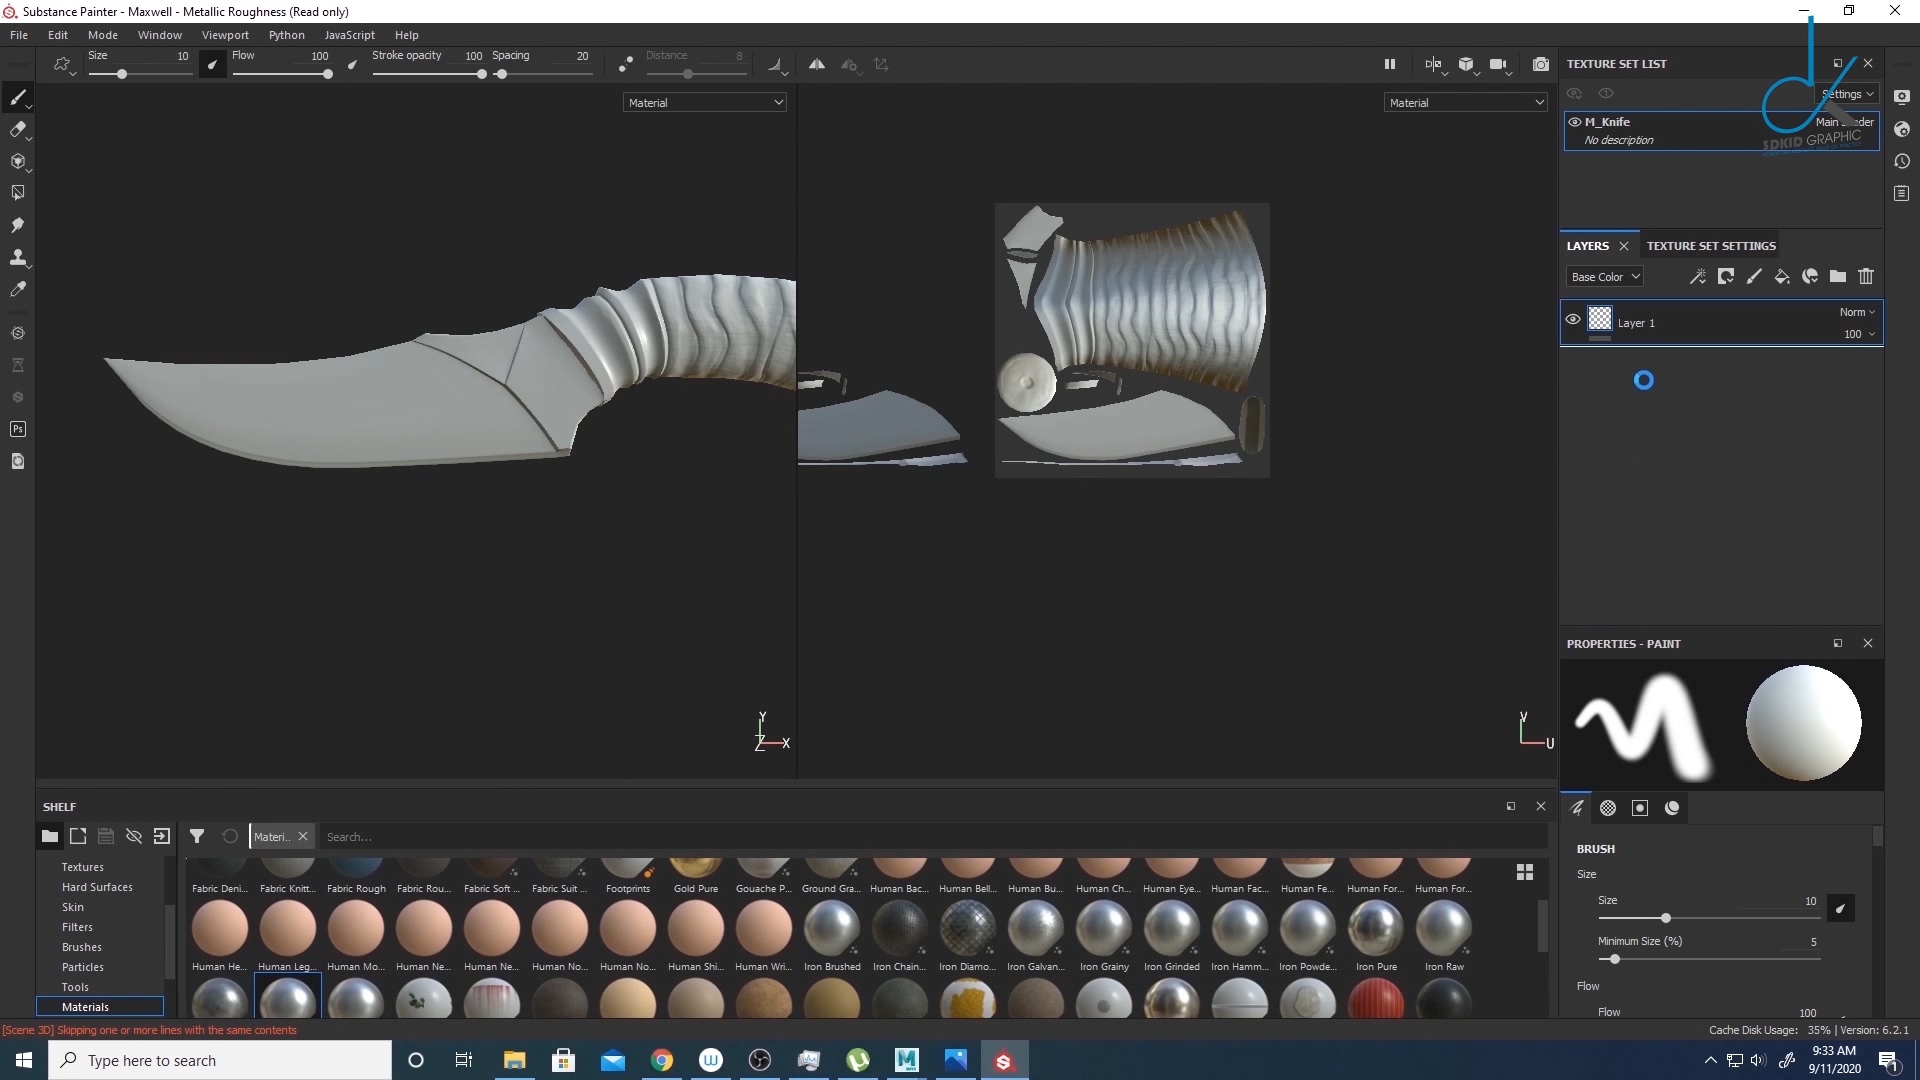Adjust the Spacing slider handle

[x=501, y=74]
